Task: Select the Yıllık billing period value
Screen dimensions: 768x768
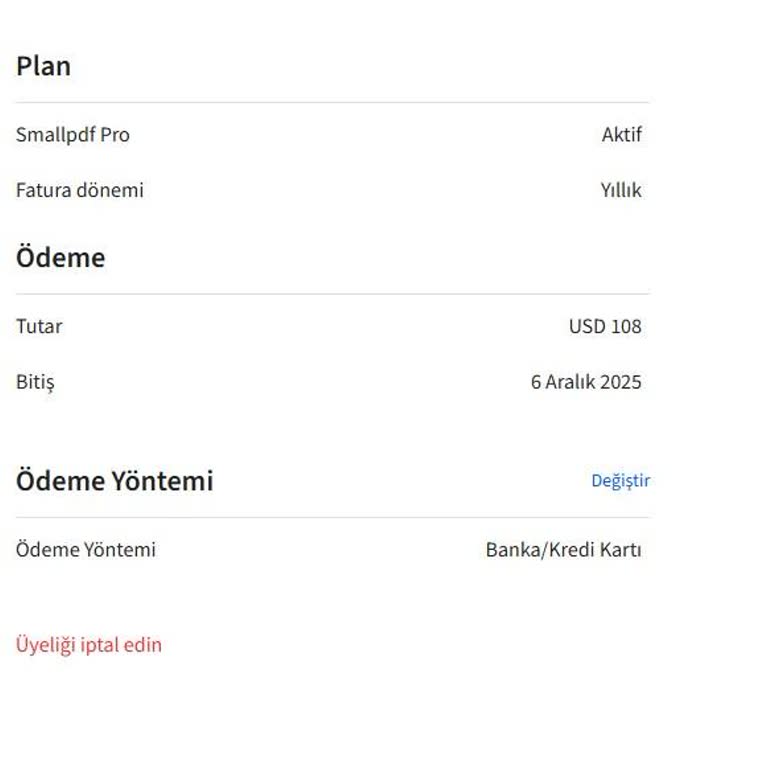Action: 620,190
